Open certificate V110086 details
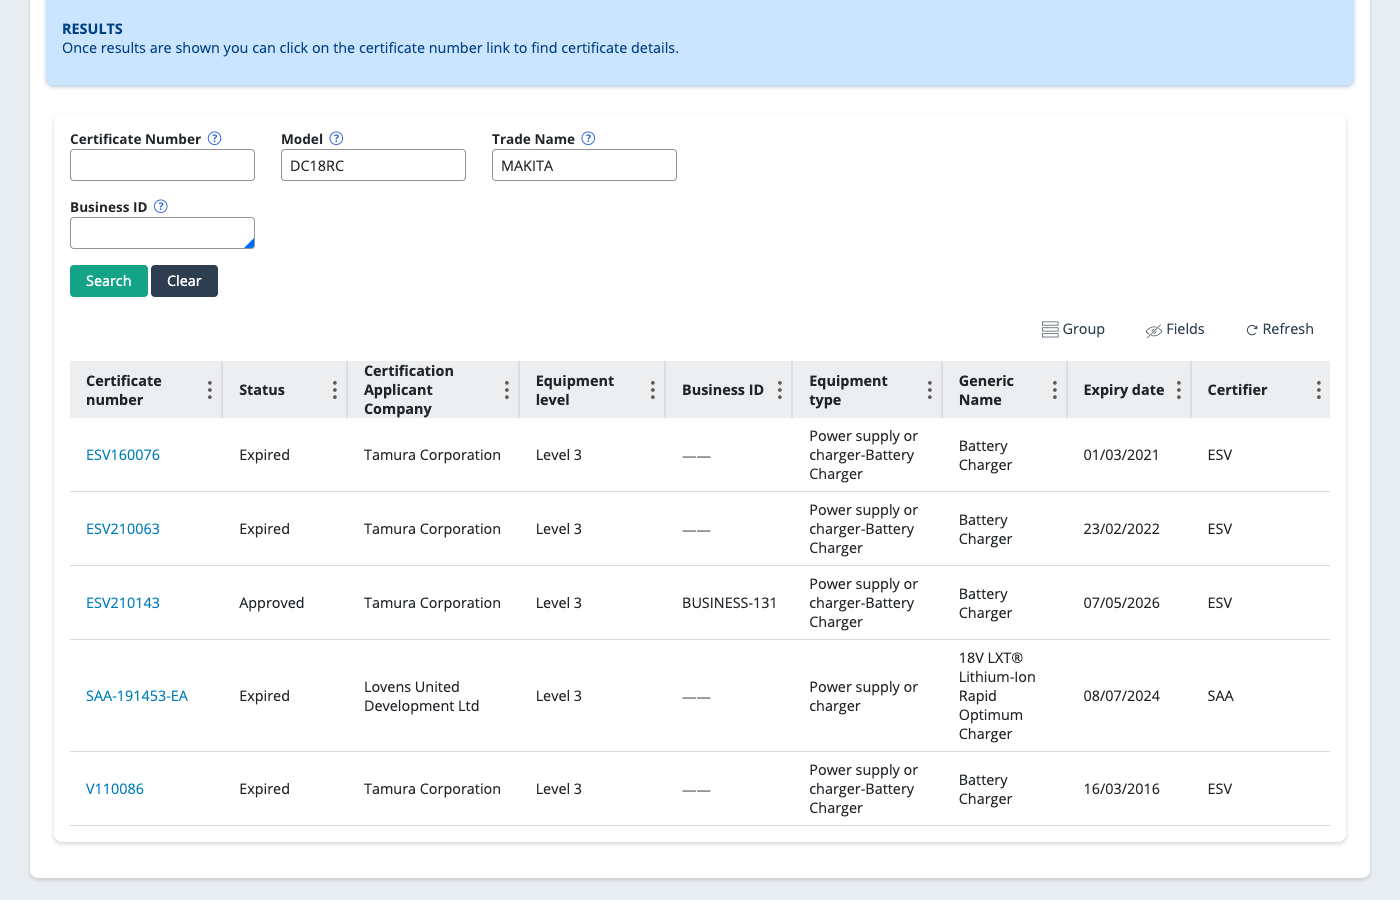This screenshot has width=1400, height=900. (x=115, y=788)
